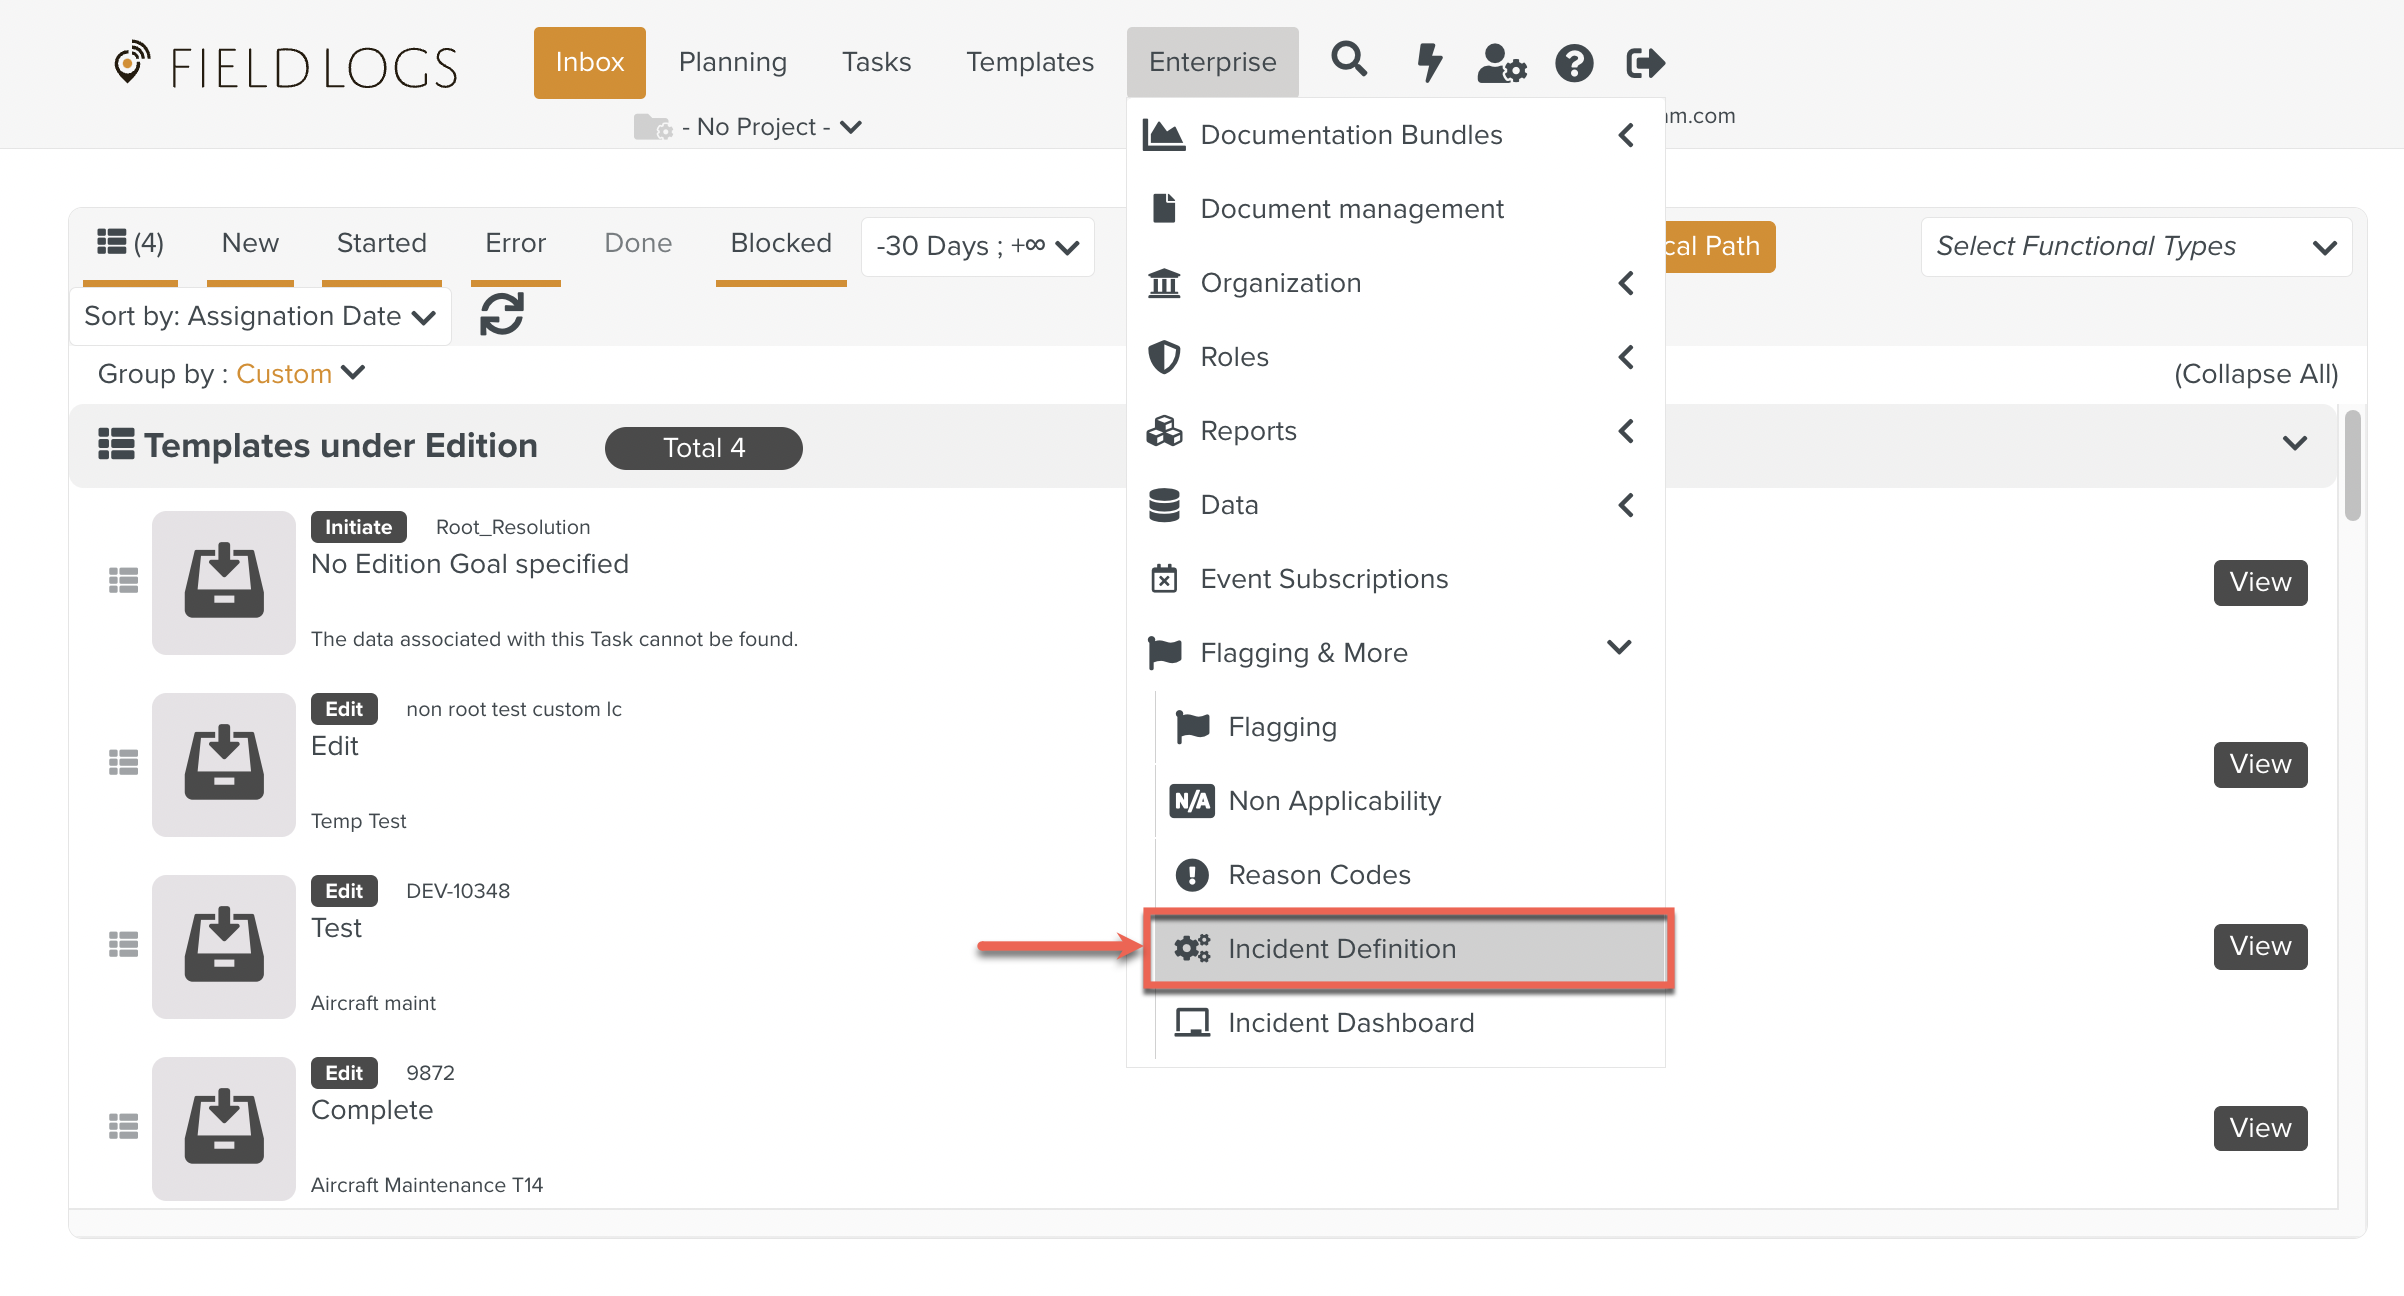Click the logout icon
Image resolution: width=2404 pixels, height=1296 pixels.
point(1646,63)
